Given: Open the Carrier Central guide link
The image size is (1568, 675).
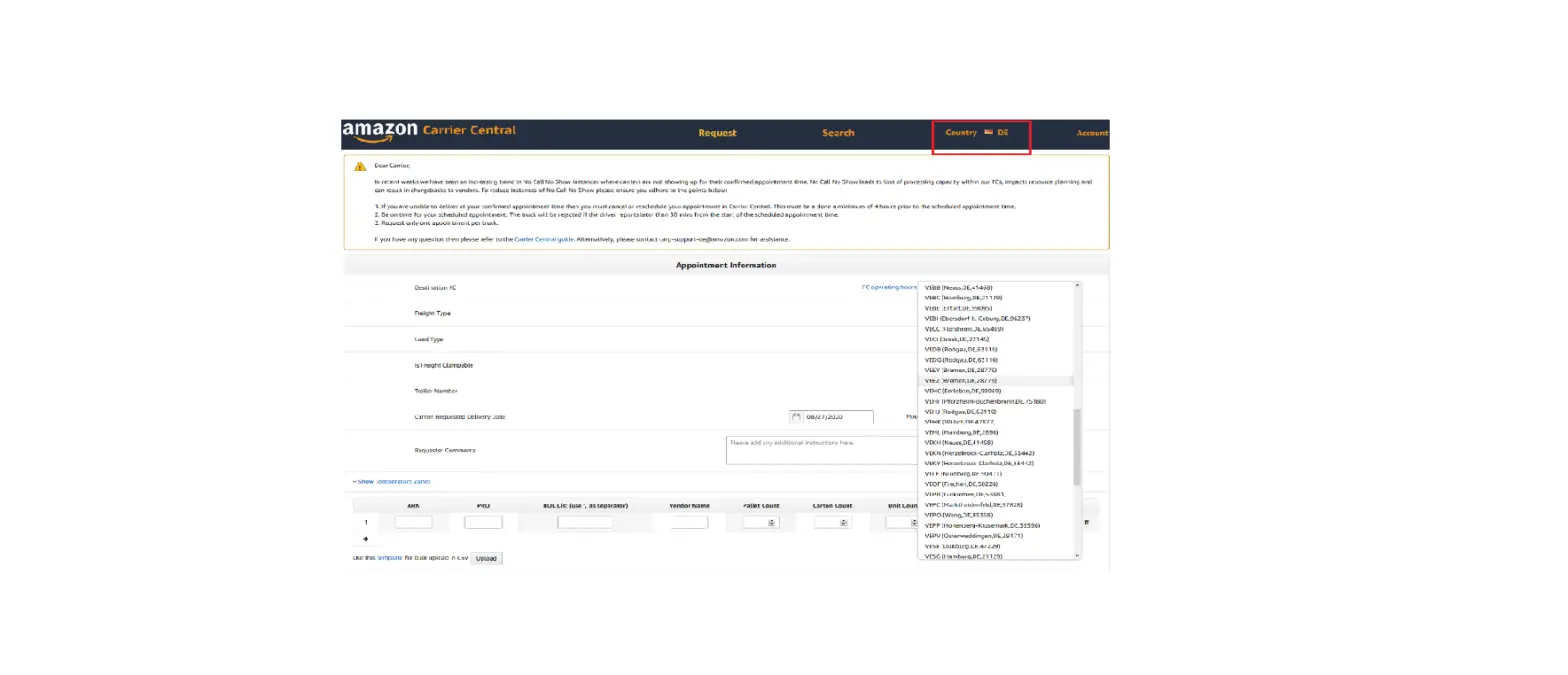Looking at the screenshot, I should pyautogui.click(x=546, y=240).
